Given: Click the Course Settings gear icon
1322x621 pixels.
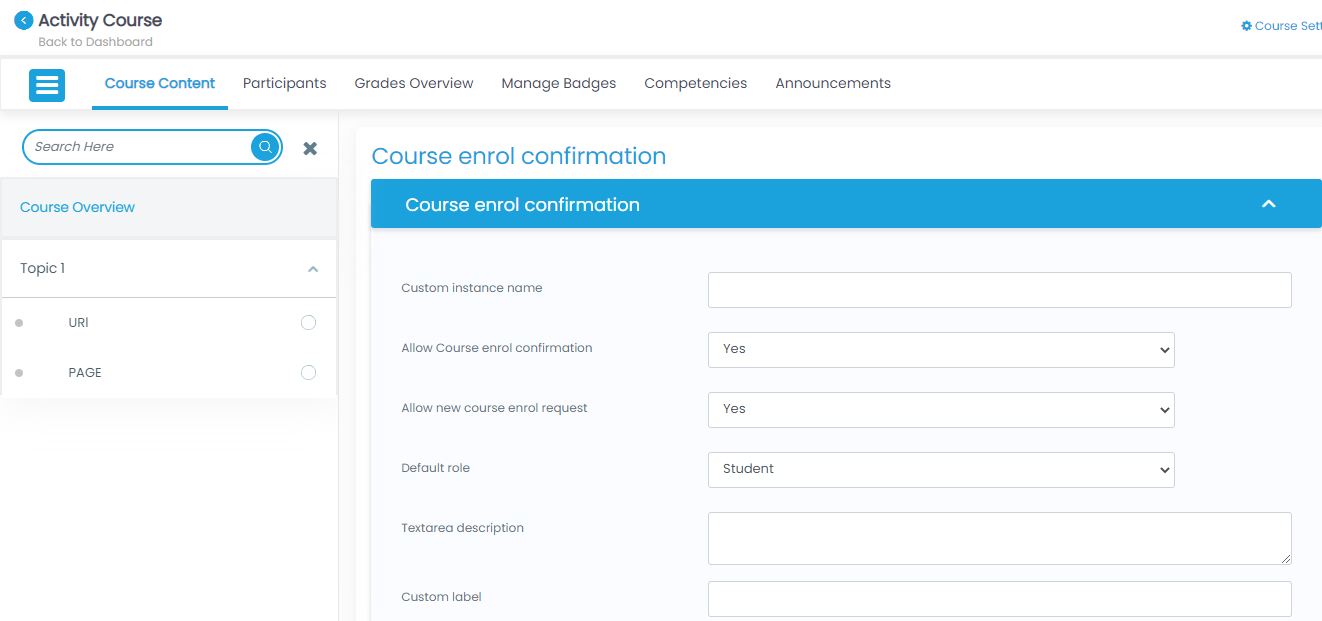Looking at the screenshot, I should tap(1246, 26).
